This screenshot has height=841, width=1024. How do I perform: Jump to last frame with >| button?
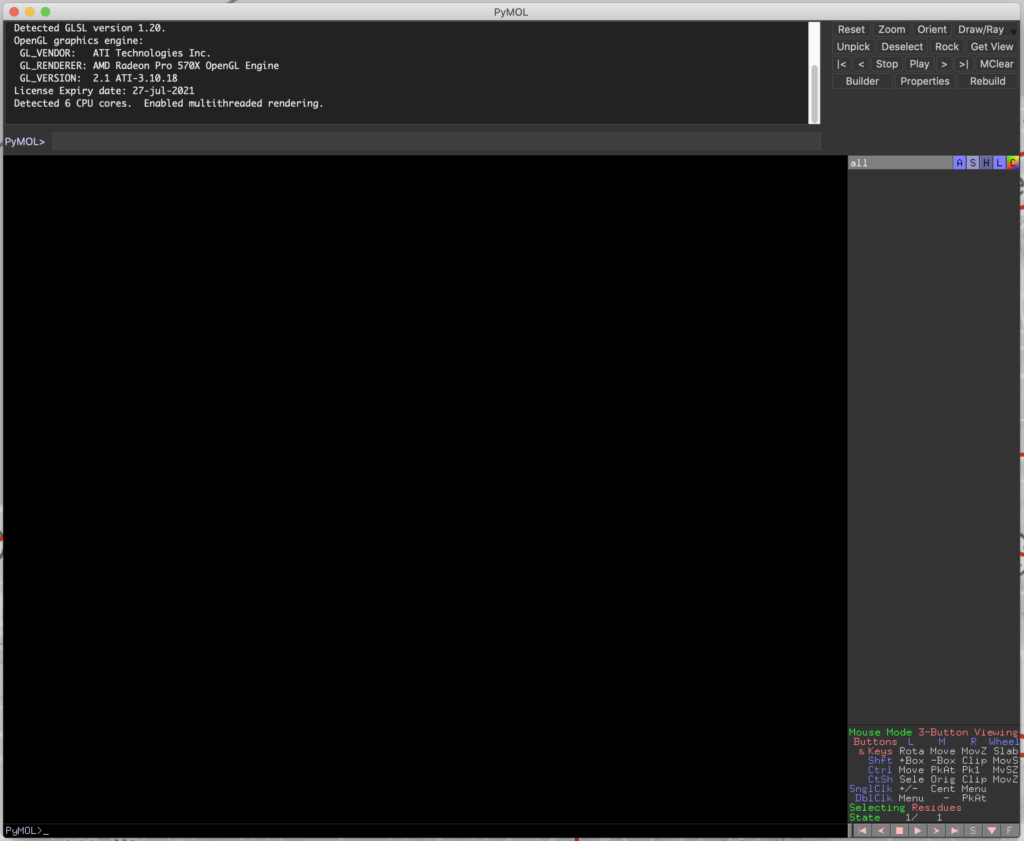963,64
